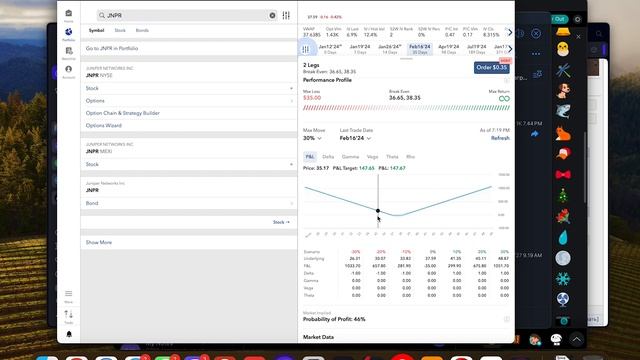Pick the fox emoji

click(x=563, y=133)
